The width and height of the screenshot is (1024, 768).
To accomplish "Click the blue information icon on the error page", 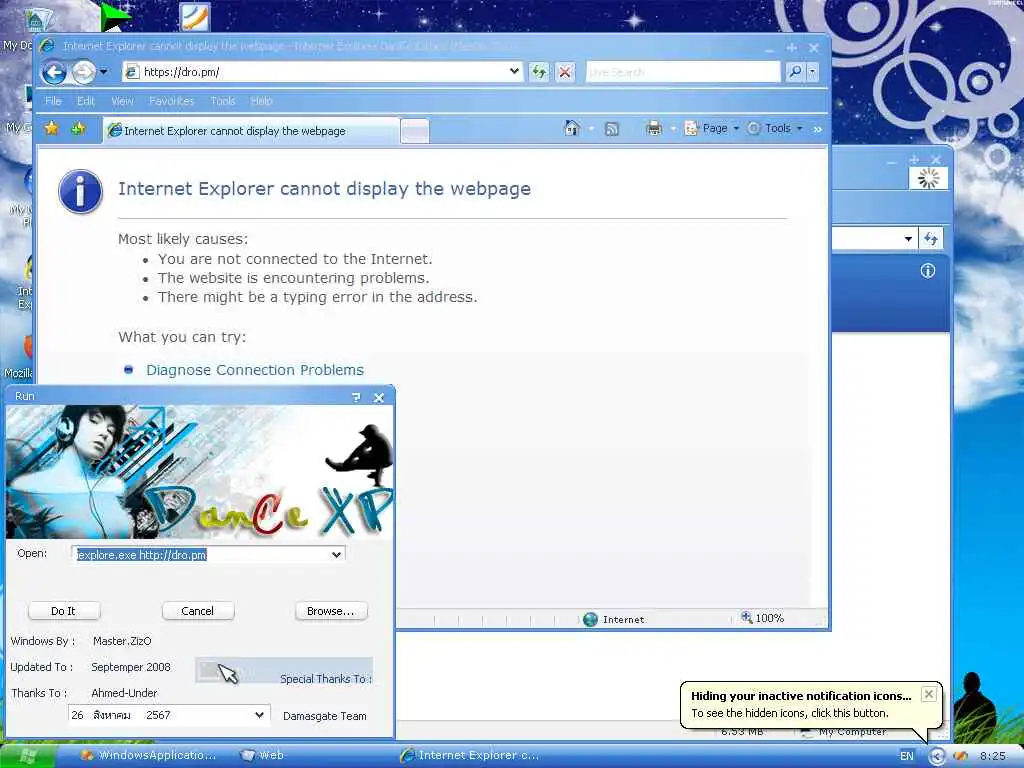I will 80,192.
